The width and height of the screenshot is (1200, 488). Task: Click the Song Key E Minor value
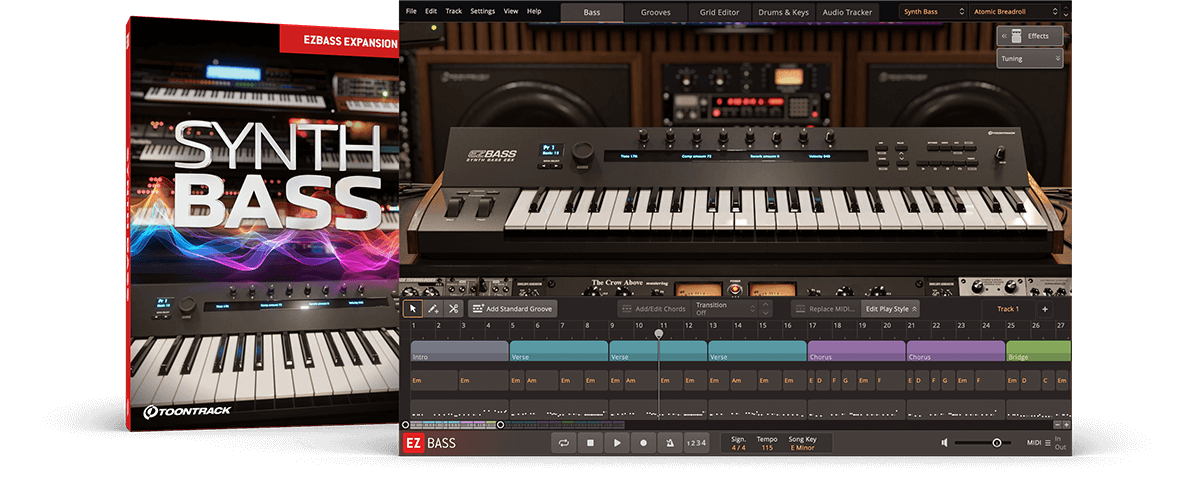(804, 448)
